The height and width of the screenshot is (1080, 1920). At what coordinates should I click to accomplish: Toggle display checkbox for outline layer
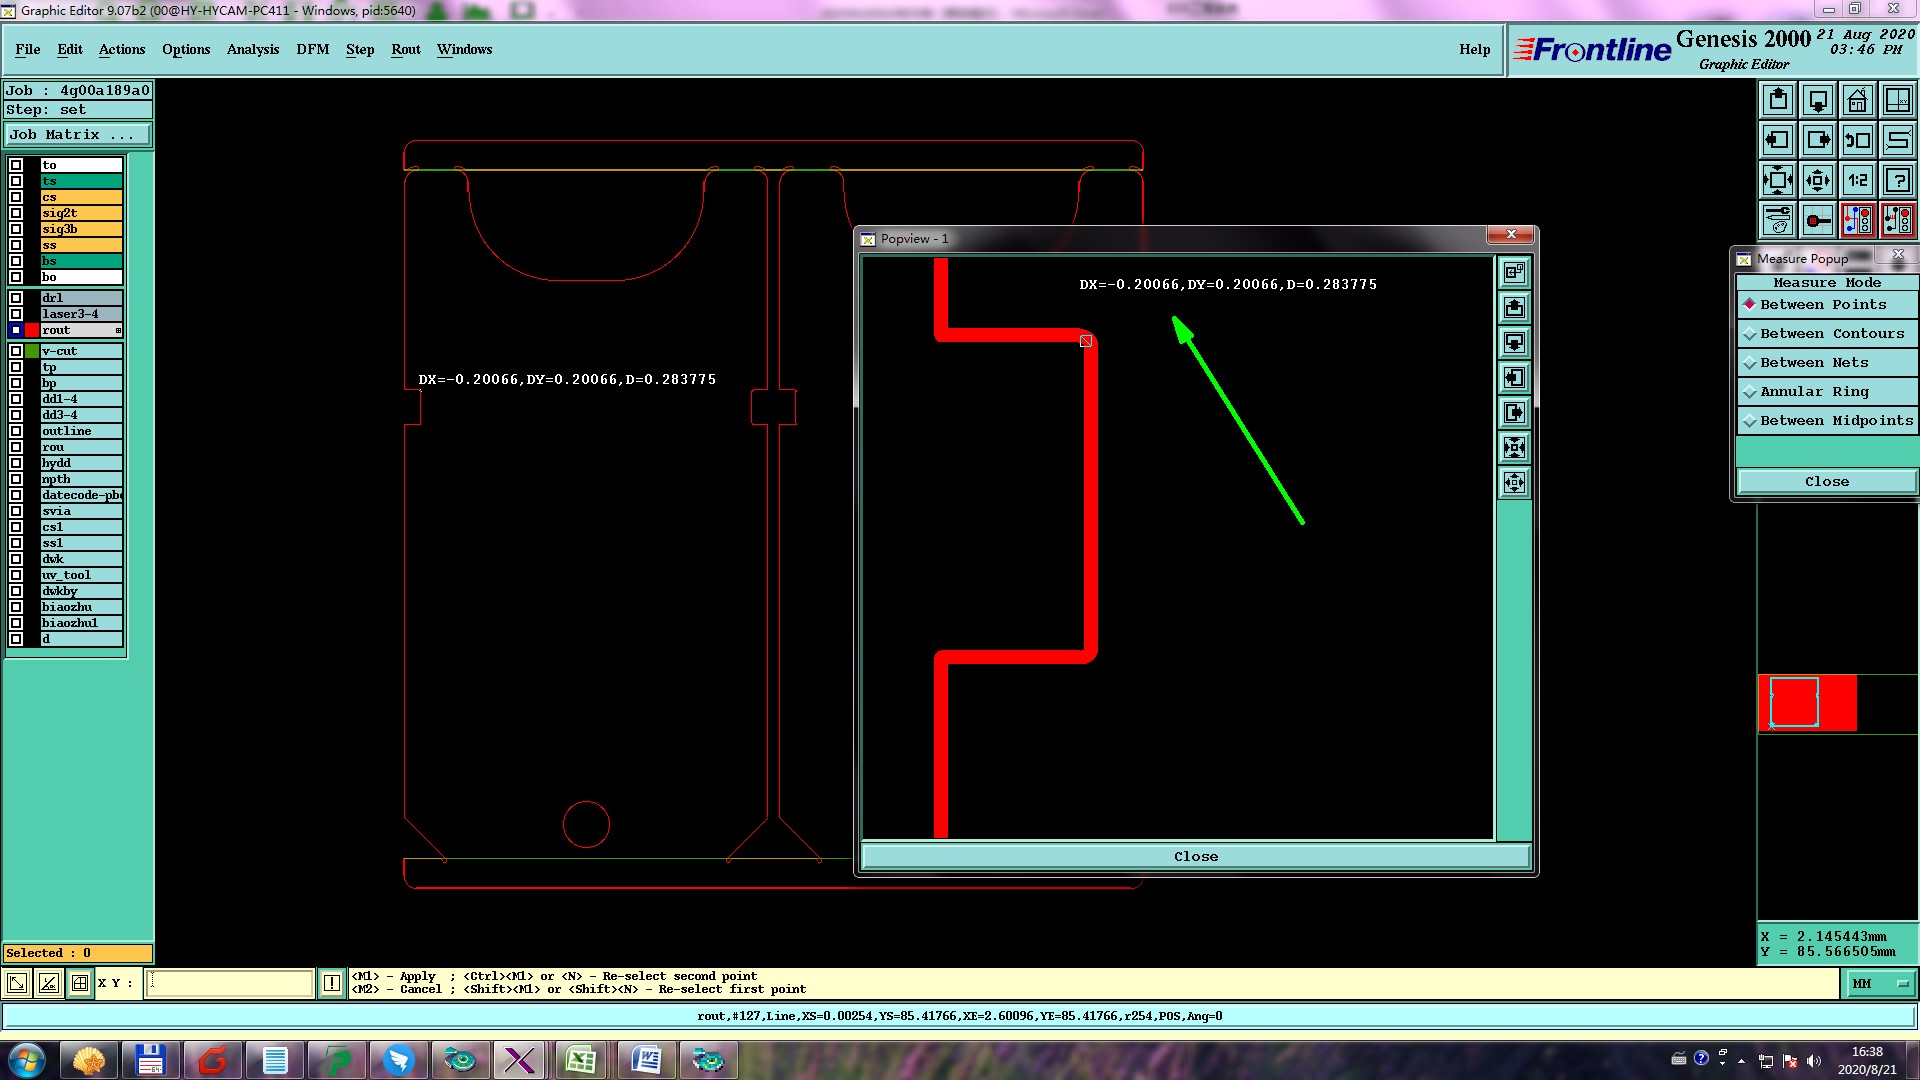[x=16, y=431]
